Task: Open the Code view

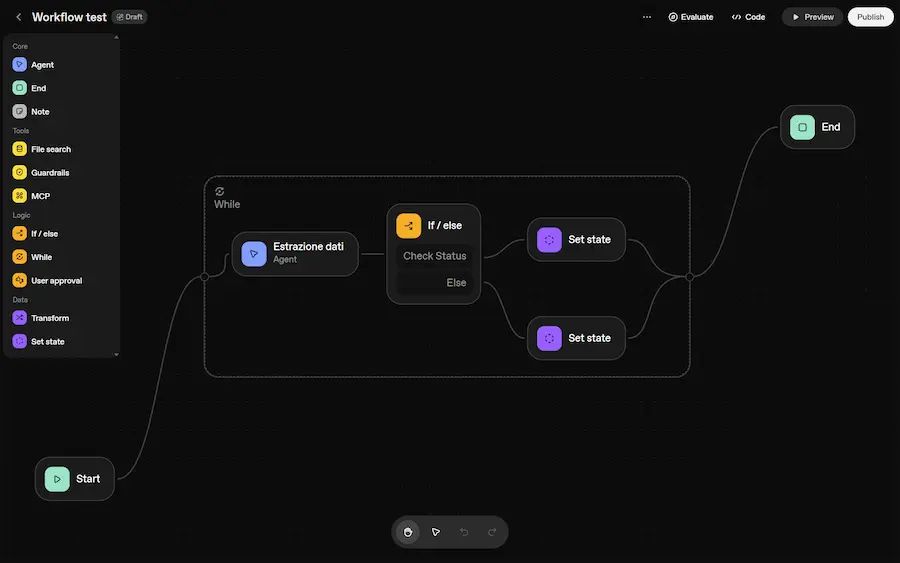Action: [748, 17]
